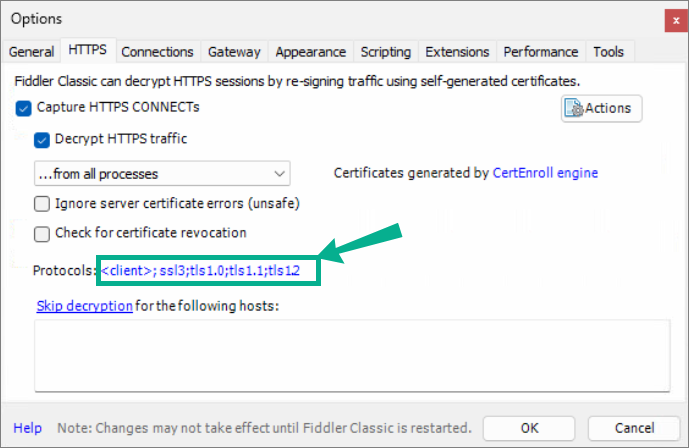This screenshot has height=448, width=689.
Task: Toggle Decrypt HTTPS traffic checkbox
Action: click(42, 140)
